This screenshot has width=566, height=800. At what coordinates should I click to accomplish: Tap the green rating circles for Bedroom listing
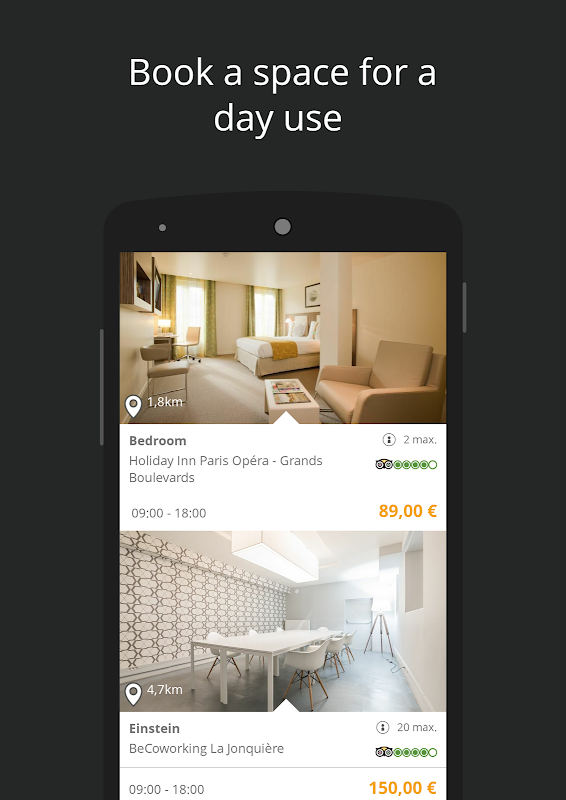point(415,464)
